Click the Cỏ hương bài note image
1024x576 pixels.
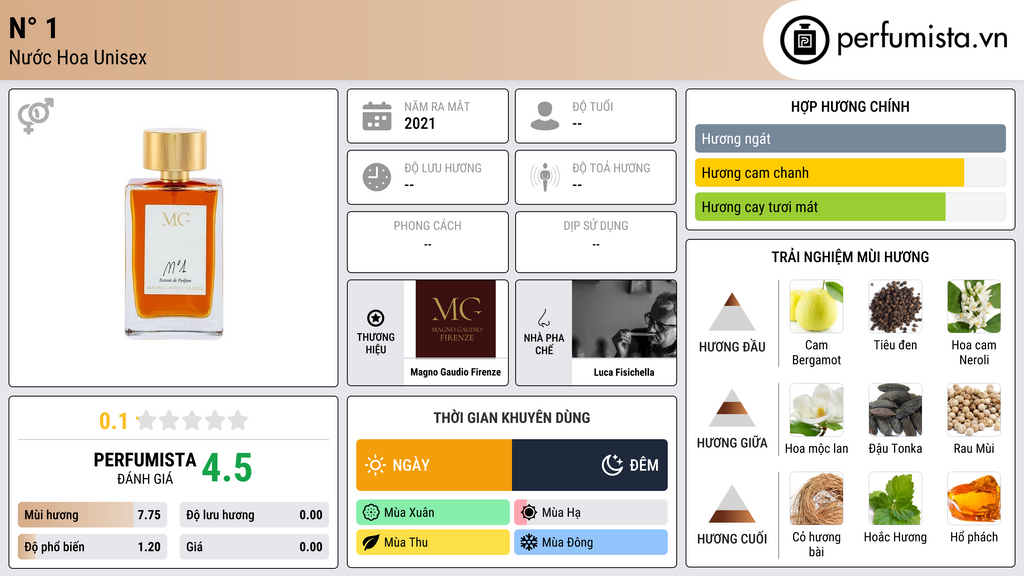tap(816, 498)
